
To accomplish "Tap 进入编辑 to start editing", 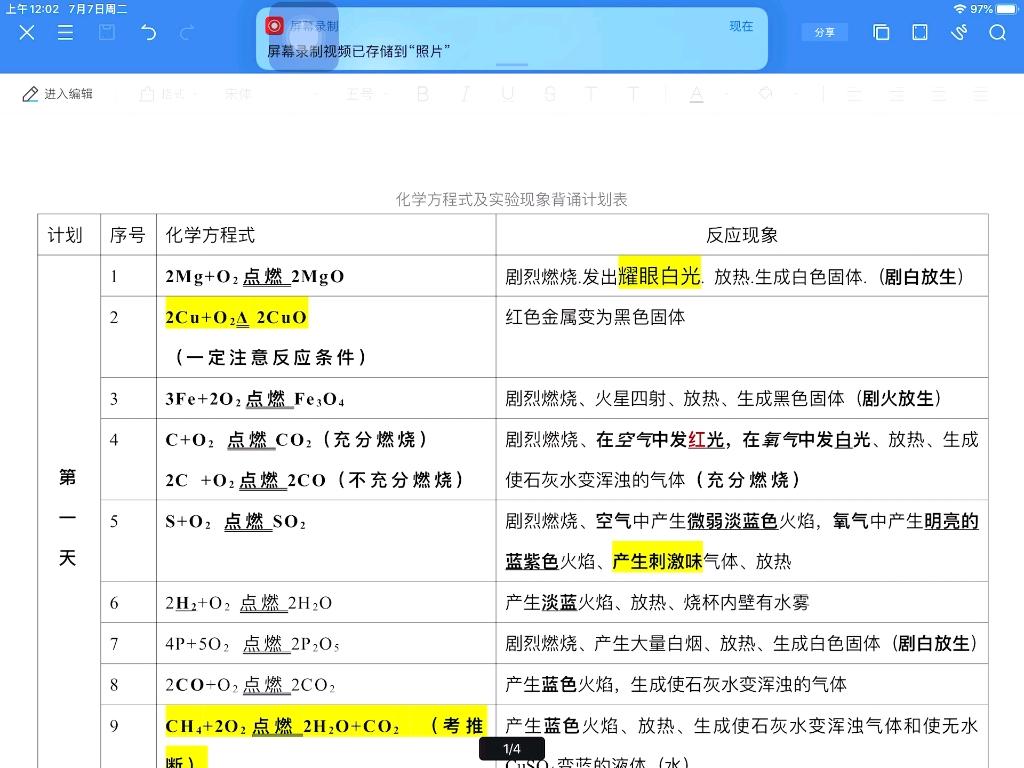I will pyautogui.click(x=57, y=93).
